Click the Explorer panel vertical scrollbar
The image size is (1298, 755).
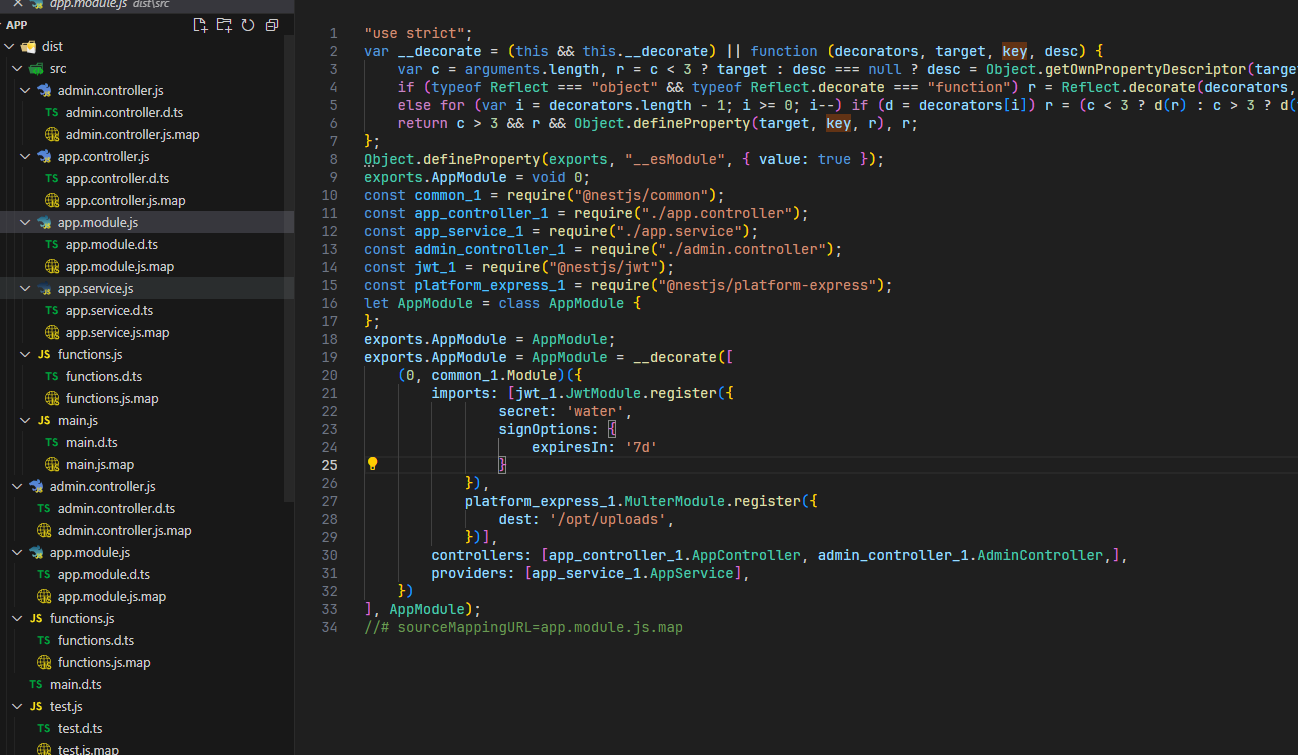(289, 268)
